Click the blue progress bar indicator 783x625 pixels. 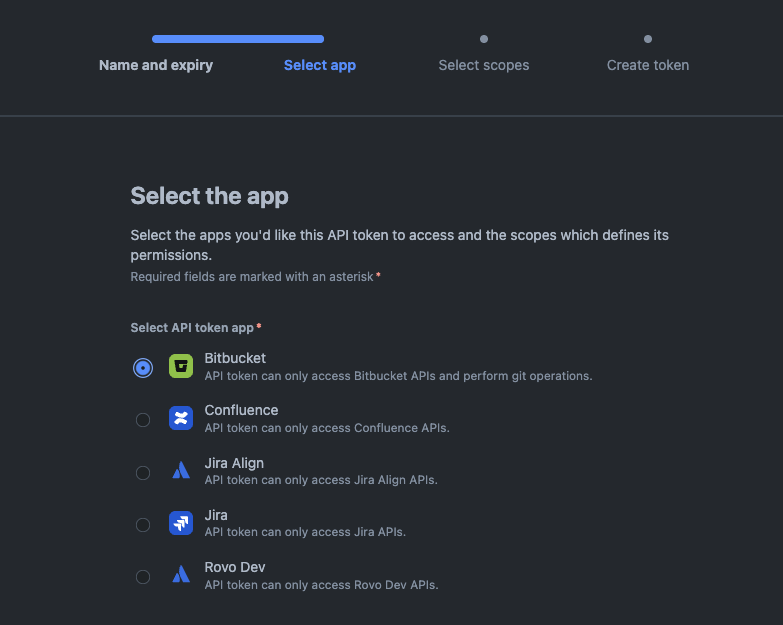click(x=238, y=39)
